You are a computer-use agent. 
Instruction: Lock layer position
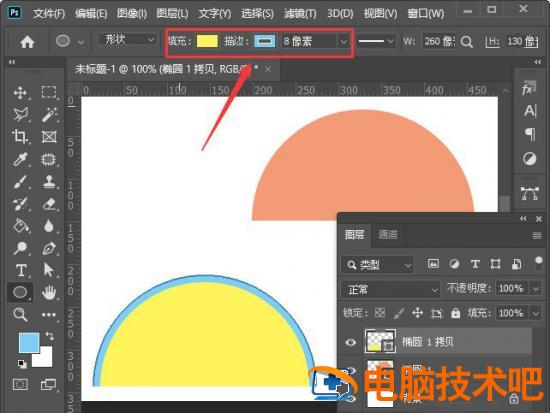point(417,313)
